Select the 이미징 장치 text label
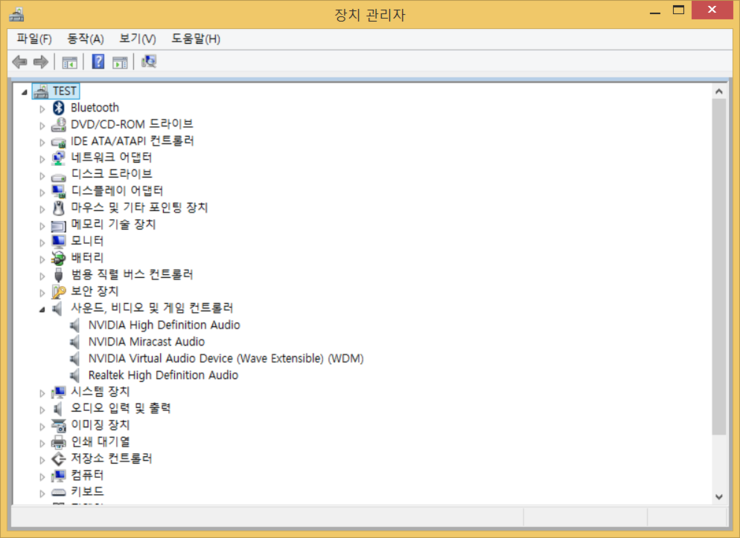Screen dimensions: 740x538 click(x=100, y=425)
